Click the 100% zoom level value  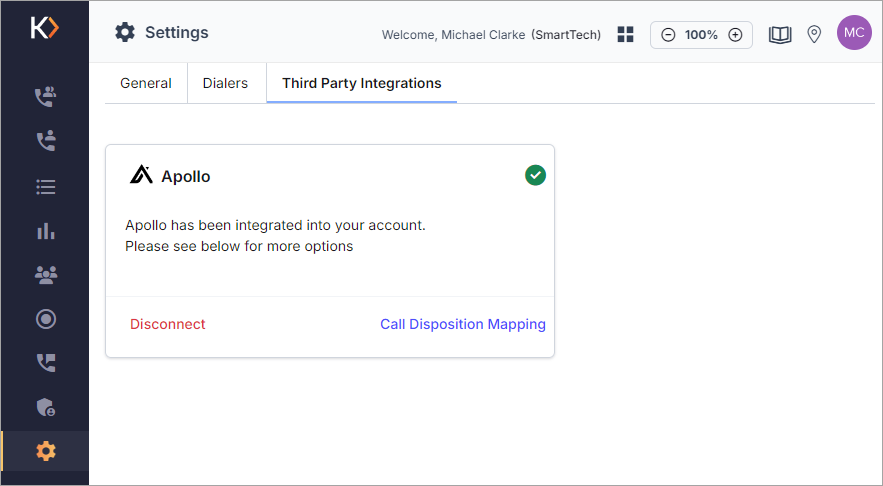click(x=701, y=35)
